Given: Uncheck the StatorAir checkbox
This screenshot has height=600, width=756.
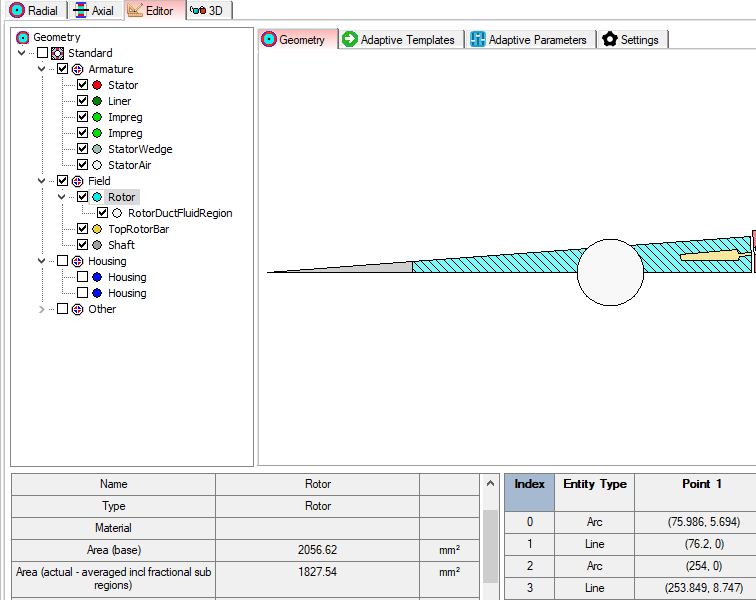Looking at the screenshot, I should (x=82, y=164).
